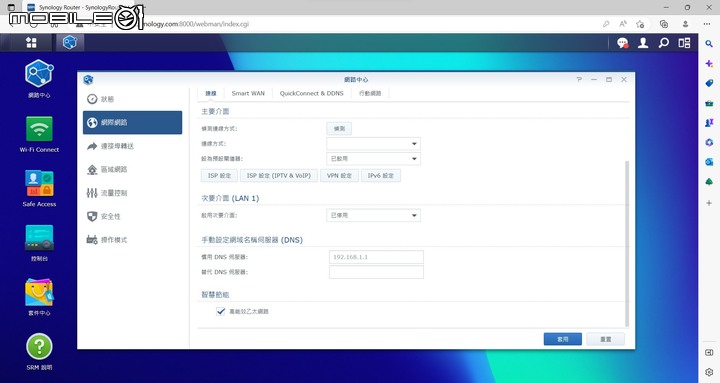The height and width of the screenshot is (383, 720).
Task: Open Edge sidebar tools briefcase icon
Action: tap(709, 103)
